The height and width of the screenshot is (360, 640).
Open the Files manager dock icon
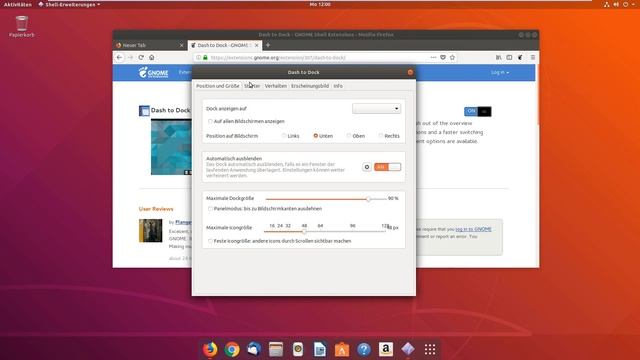coord(276,349)
